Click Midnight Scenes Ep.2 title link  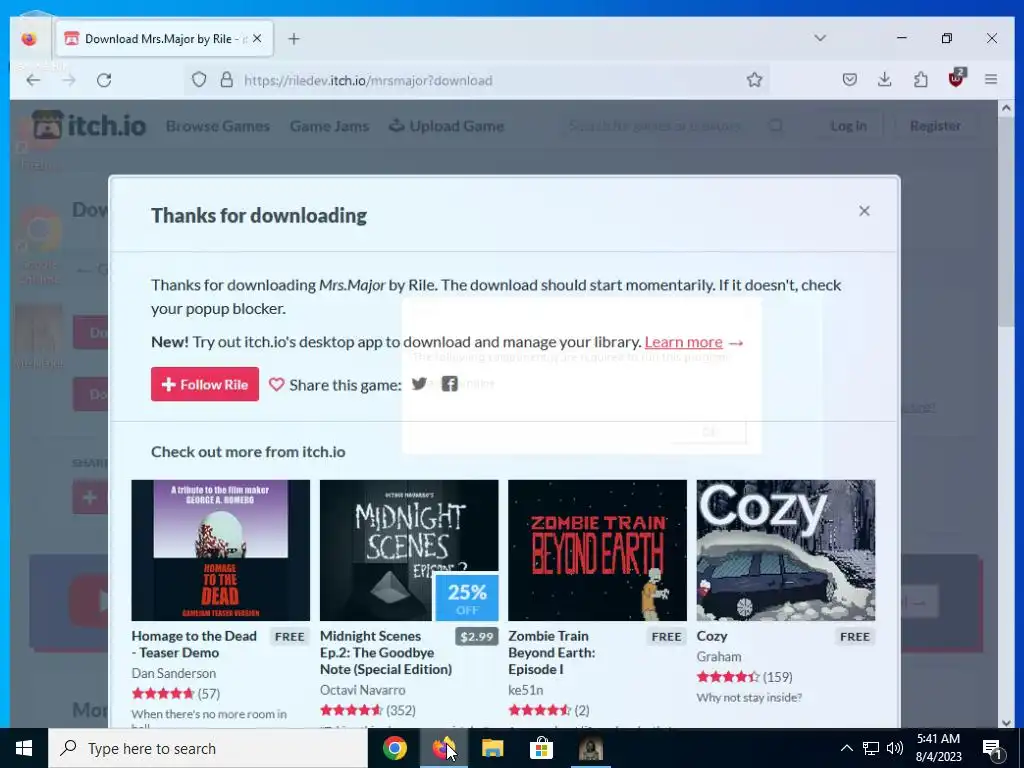pos(386,652)
